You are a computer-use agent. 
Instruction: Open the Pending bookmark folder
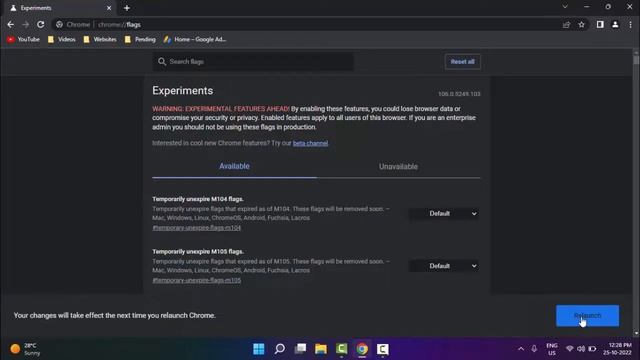pyautogui.click(x=140, y=40)
